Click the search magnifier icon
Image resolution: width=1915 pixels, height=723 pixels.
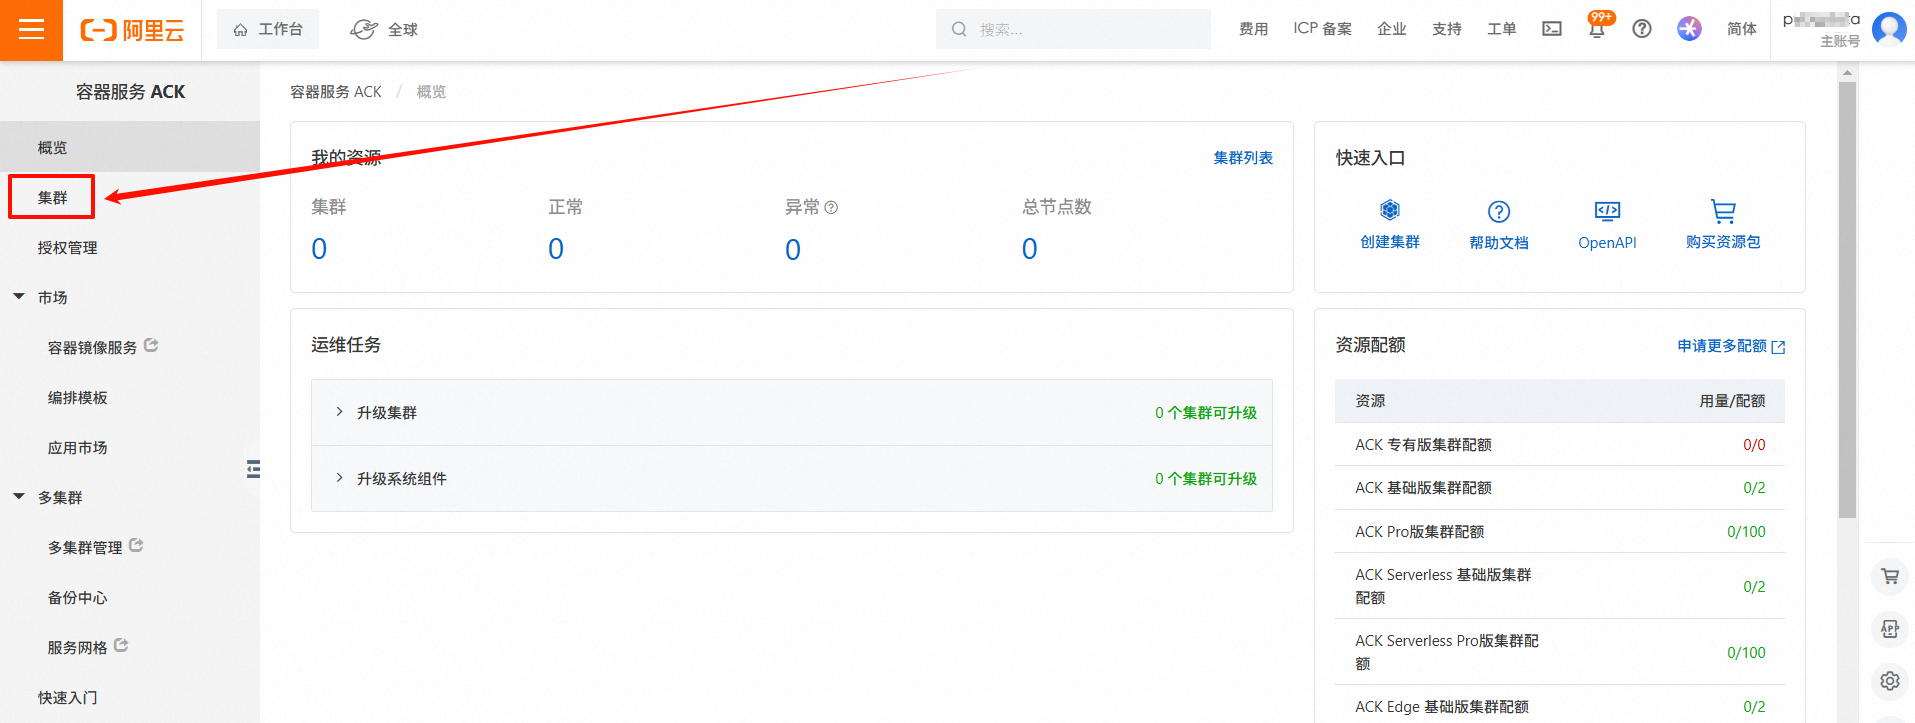pyautogui.click(x=959, y=29)
